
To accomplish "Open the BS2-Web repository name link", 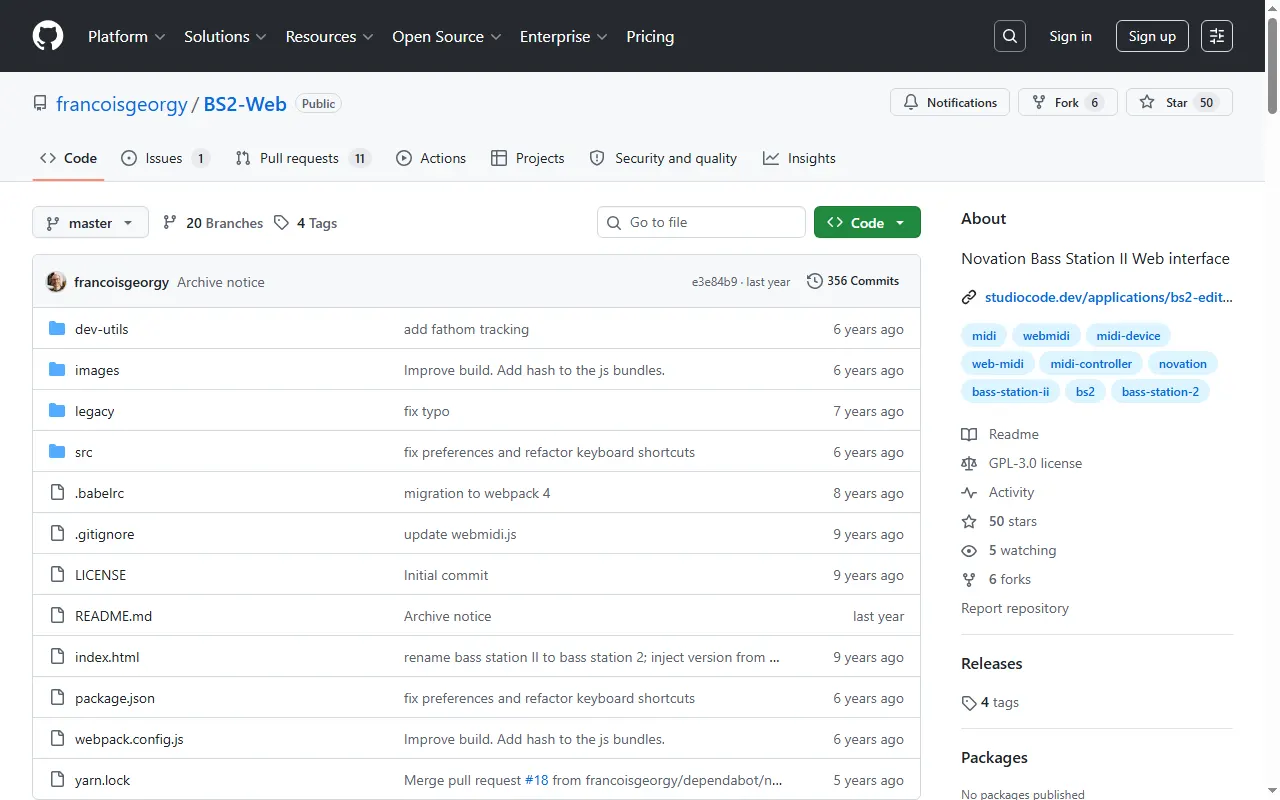I will pos(245,104).
